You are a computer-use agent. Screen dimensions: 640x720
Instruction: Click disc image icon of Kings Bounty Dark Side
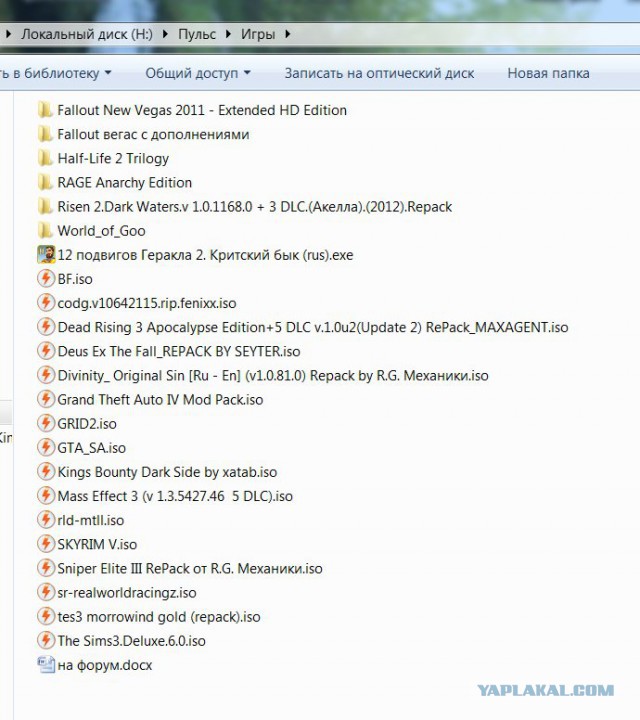tap(46, 472)
